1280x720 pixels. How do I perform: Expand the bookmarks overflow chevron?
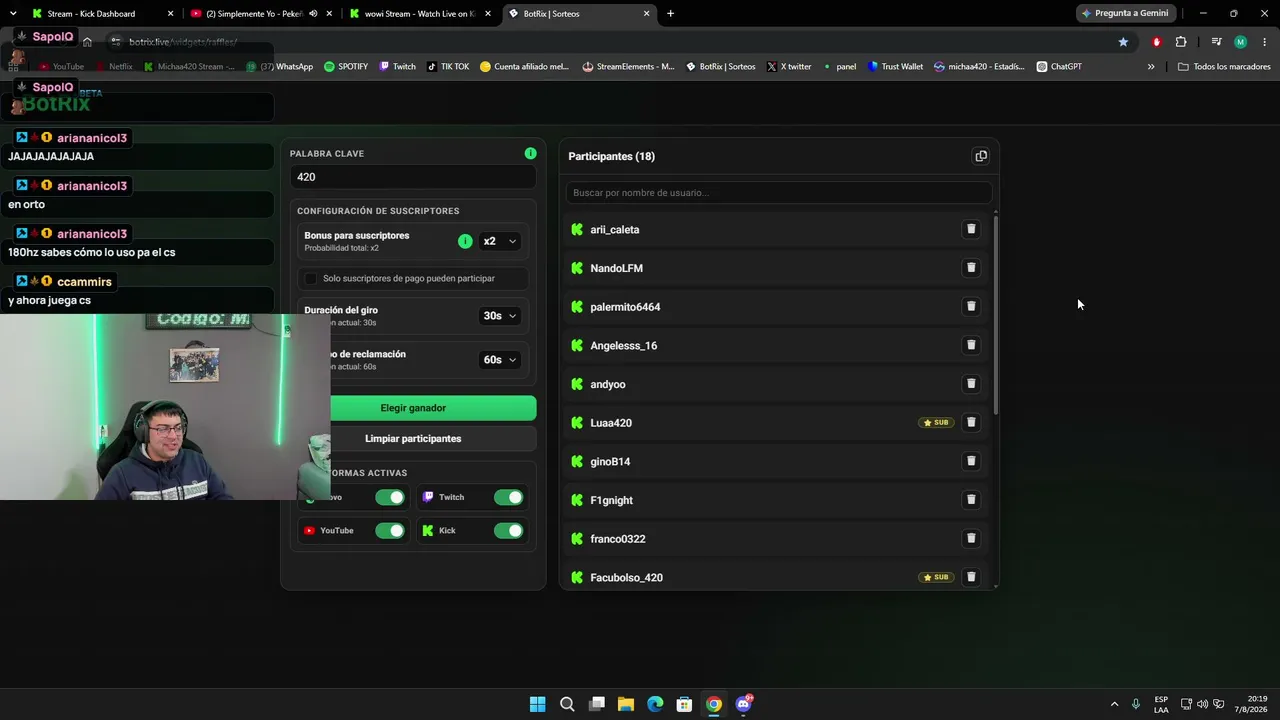click(x=1151, y=67)
